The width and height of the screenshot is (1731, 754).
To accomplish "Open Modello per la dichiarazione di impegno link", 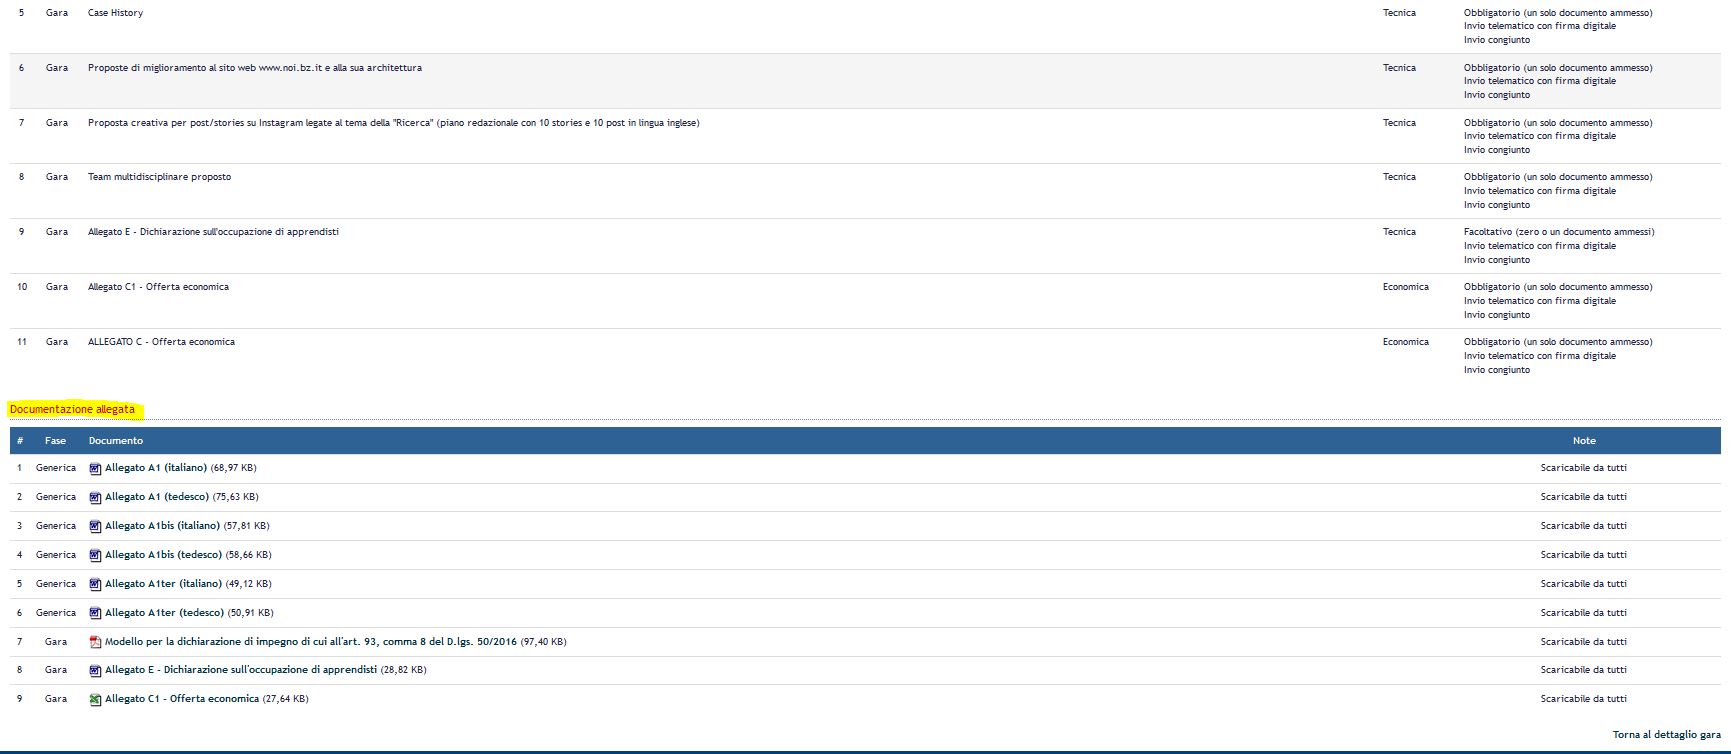I will pos(310,642).
